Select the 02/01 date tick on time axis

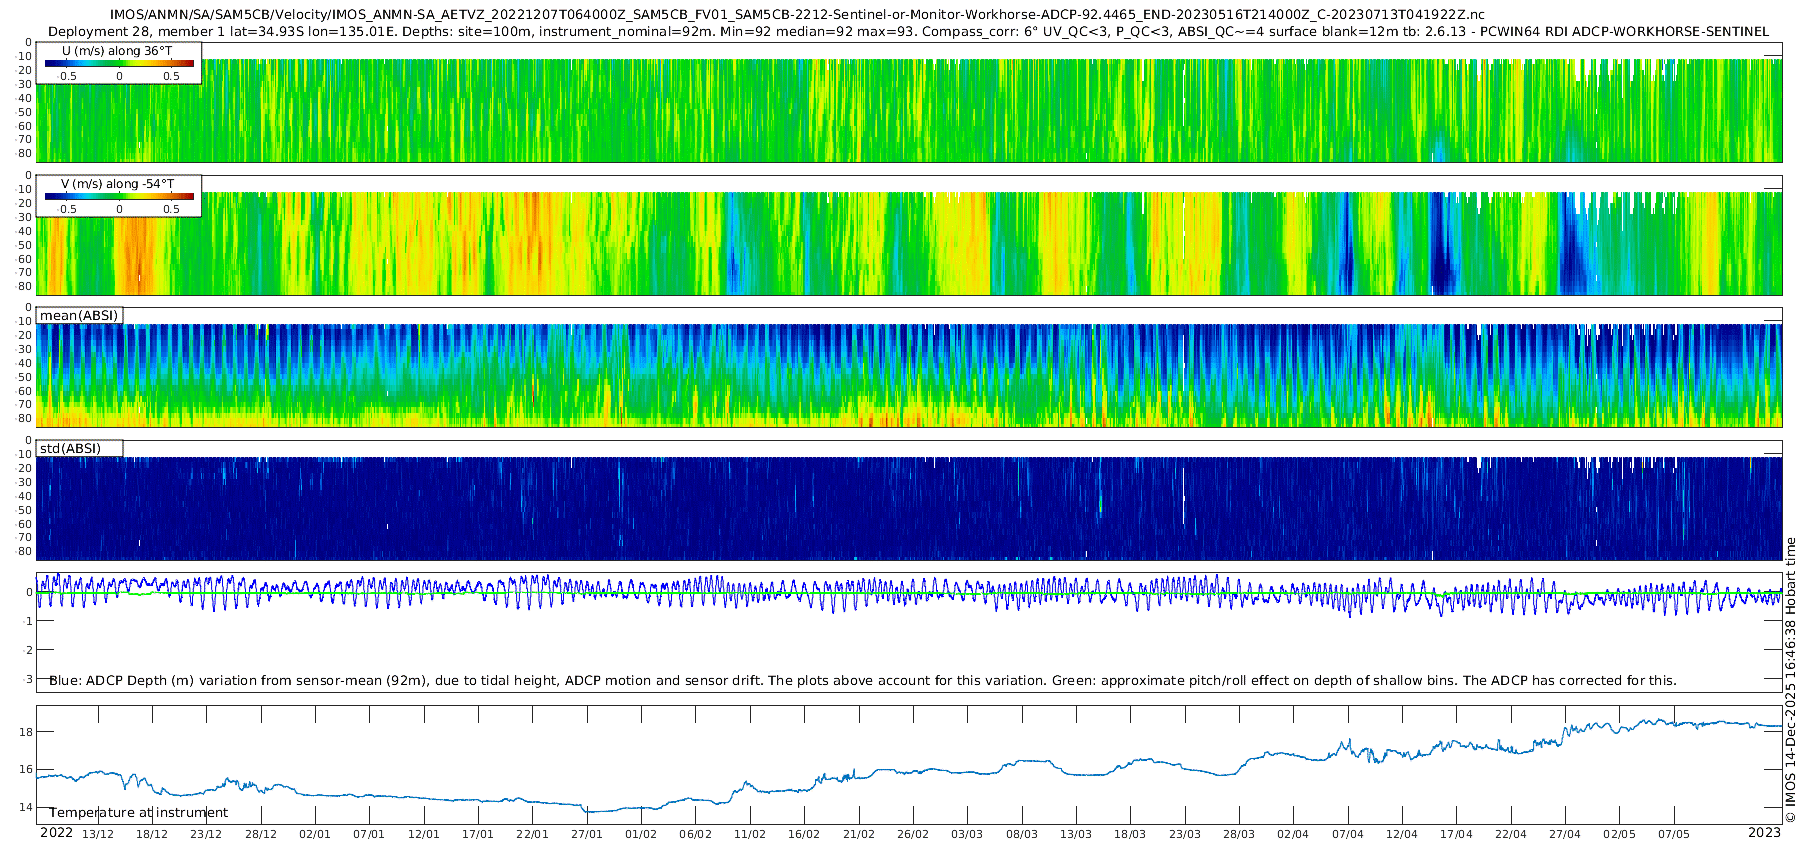pyautogui.click(x=314, y=834)
